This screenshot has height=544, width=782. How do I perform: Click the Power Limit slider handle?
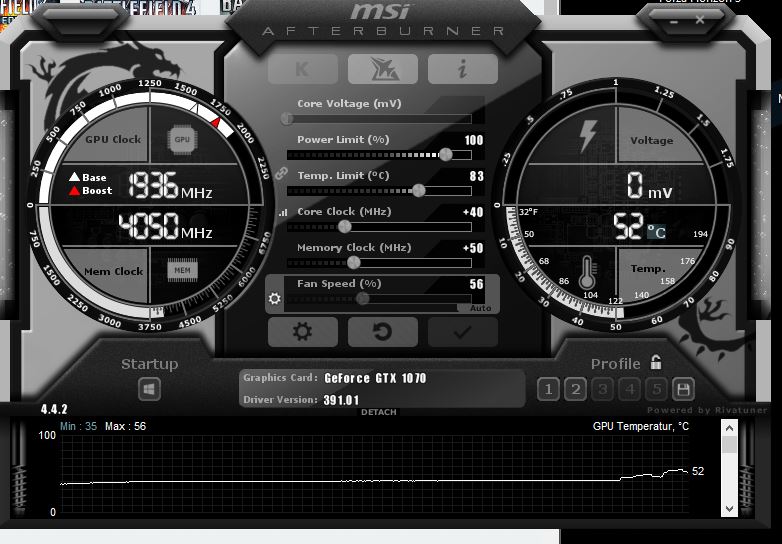445,155
